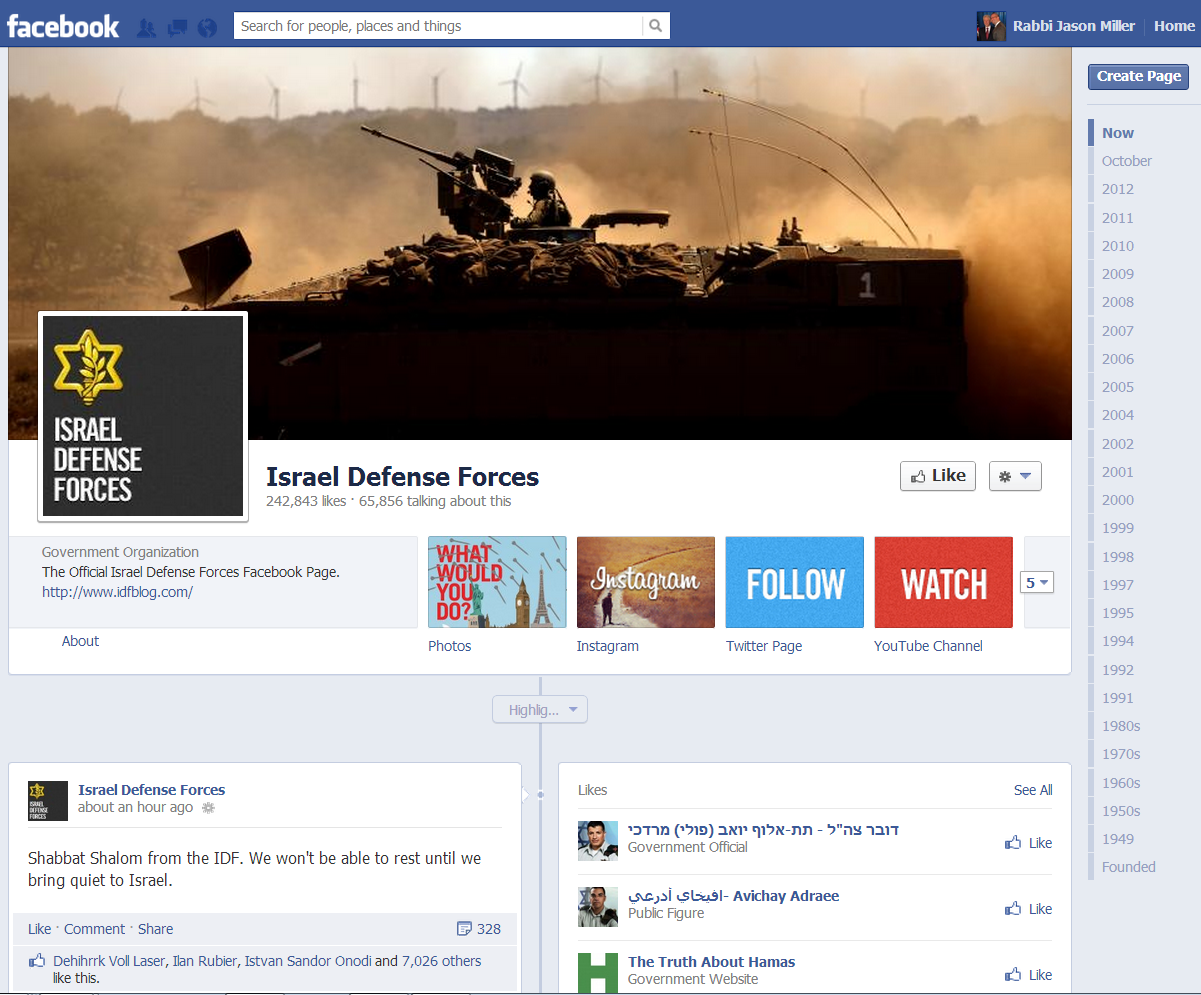The image size is (1201, 995).
Task: Open the notifications globe icon
Action: point(207,27)
